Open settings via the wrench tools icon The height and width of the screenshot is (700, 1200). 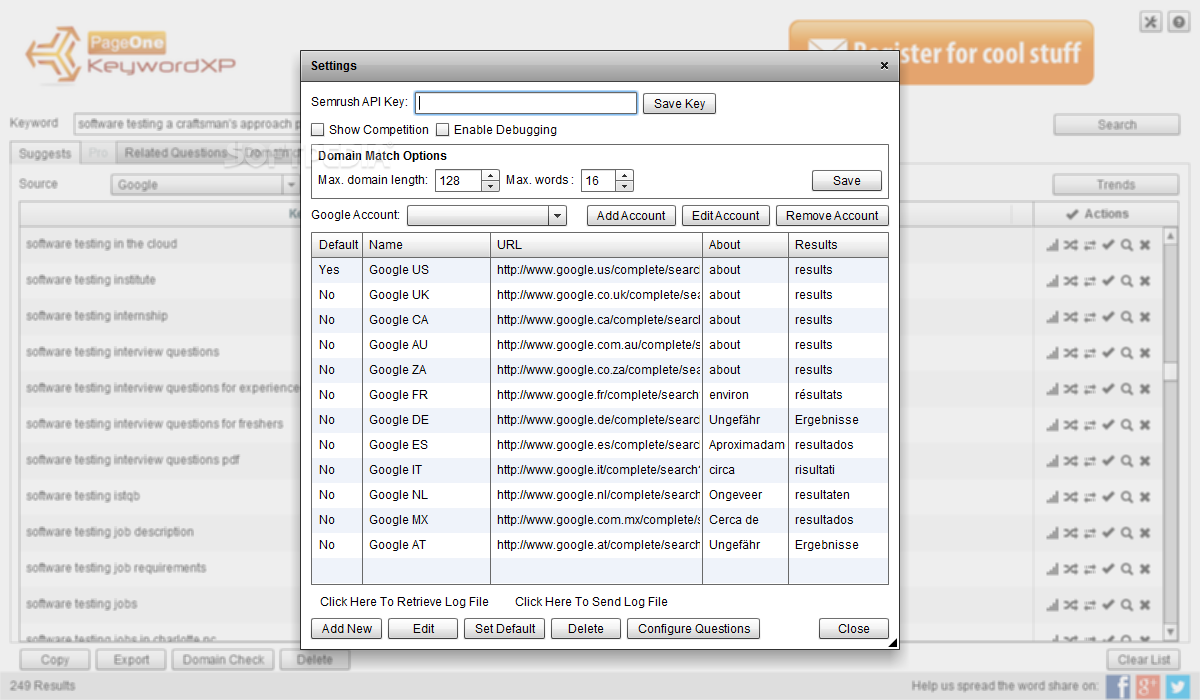(1151, 22)
